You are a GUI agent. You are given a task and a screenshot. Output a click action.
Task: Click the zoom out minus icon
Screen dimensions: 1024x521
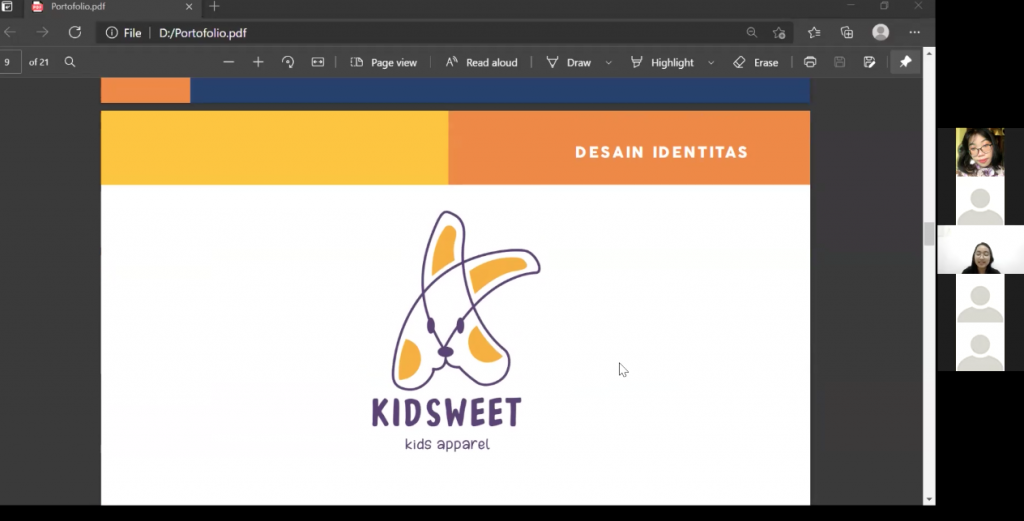(228, 62)
